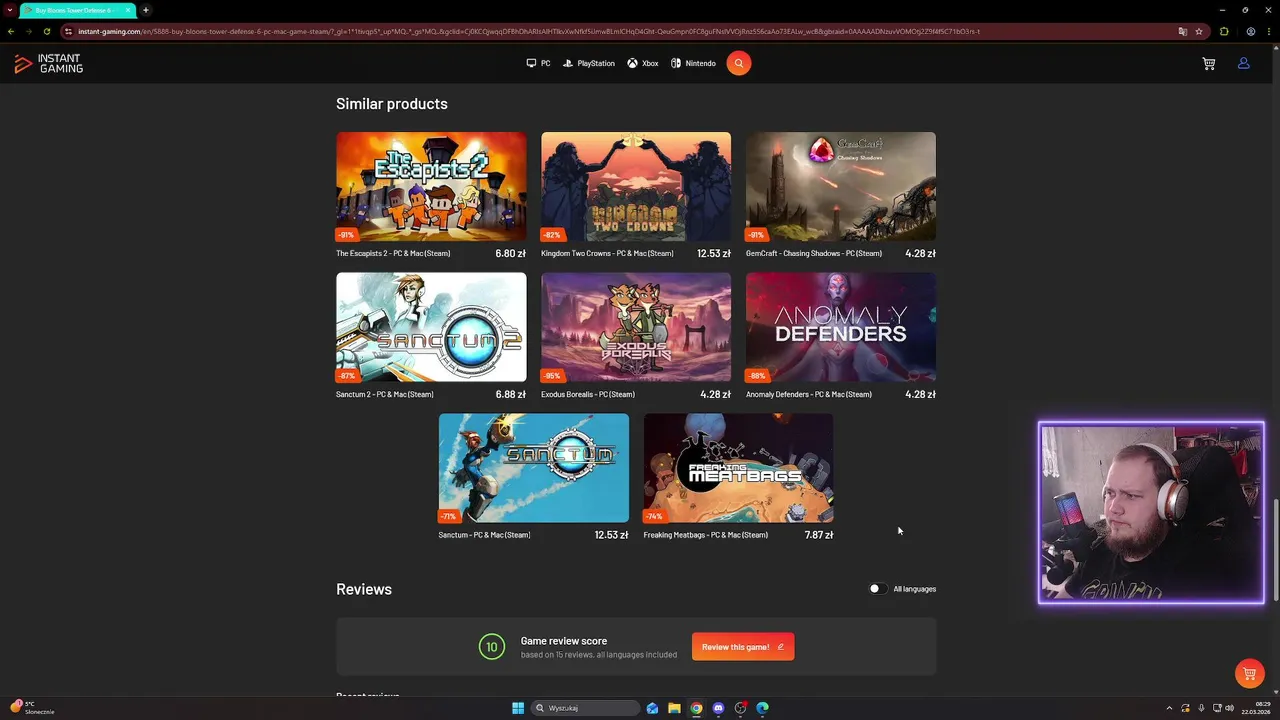Reload the page with the refresh icon
1280x720 pixels.
[x=46, y=31]
